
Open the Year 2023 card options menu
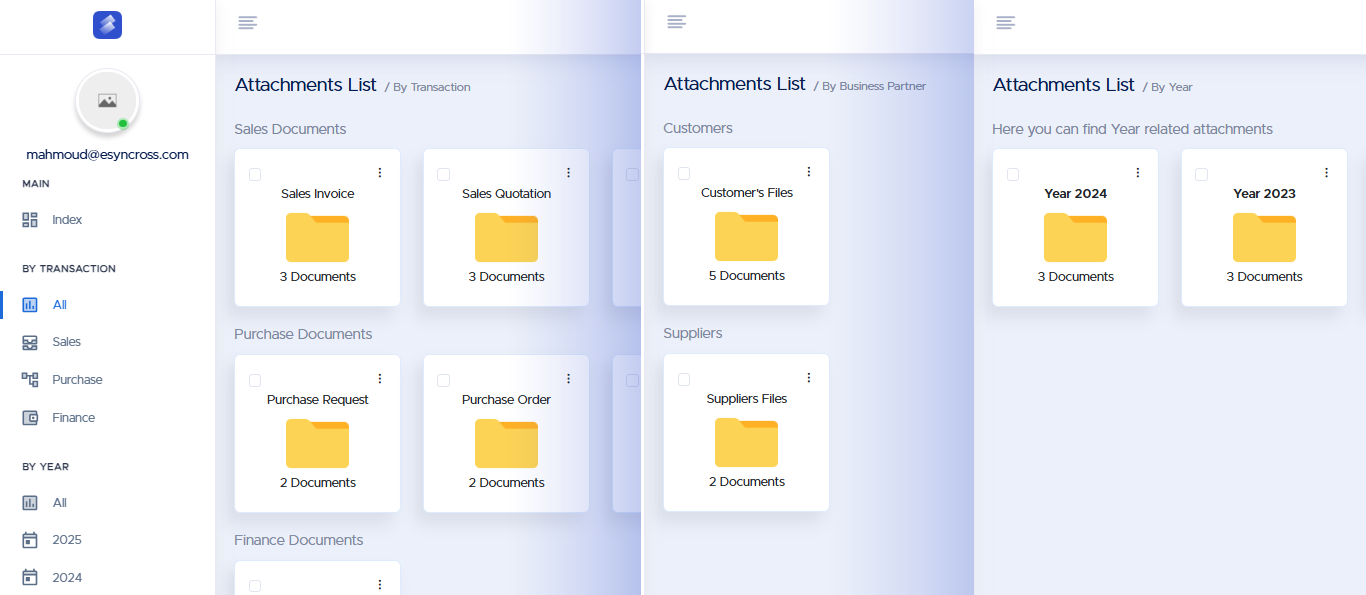(x=1327, y=173)
